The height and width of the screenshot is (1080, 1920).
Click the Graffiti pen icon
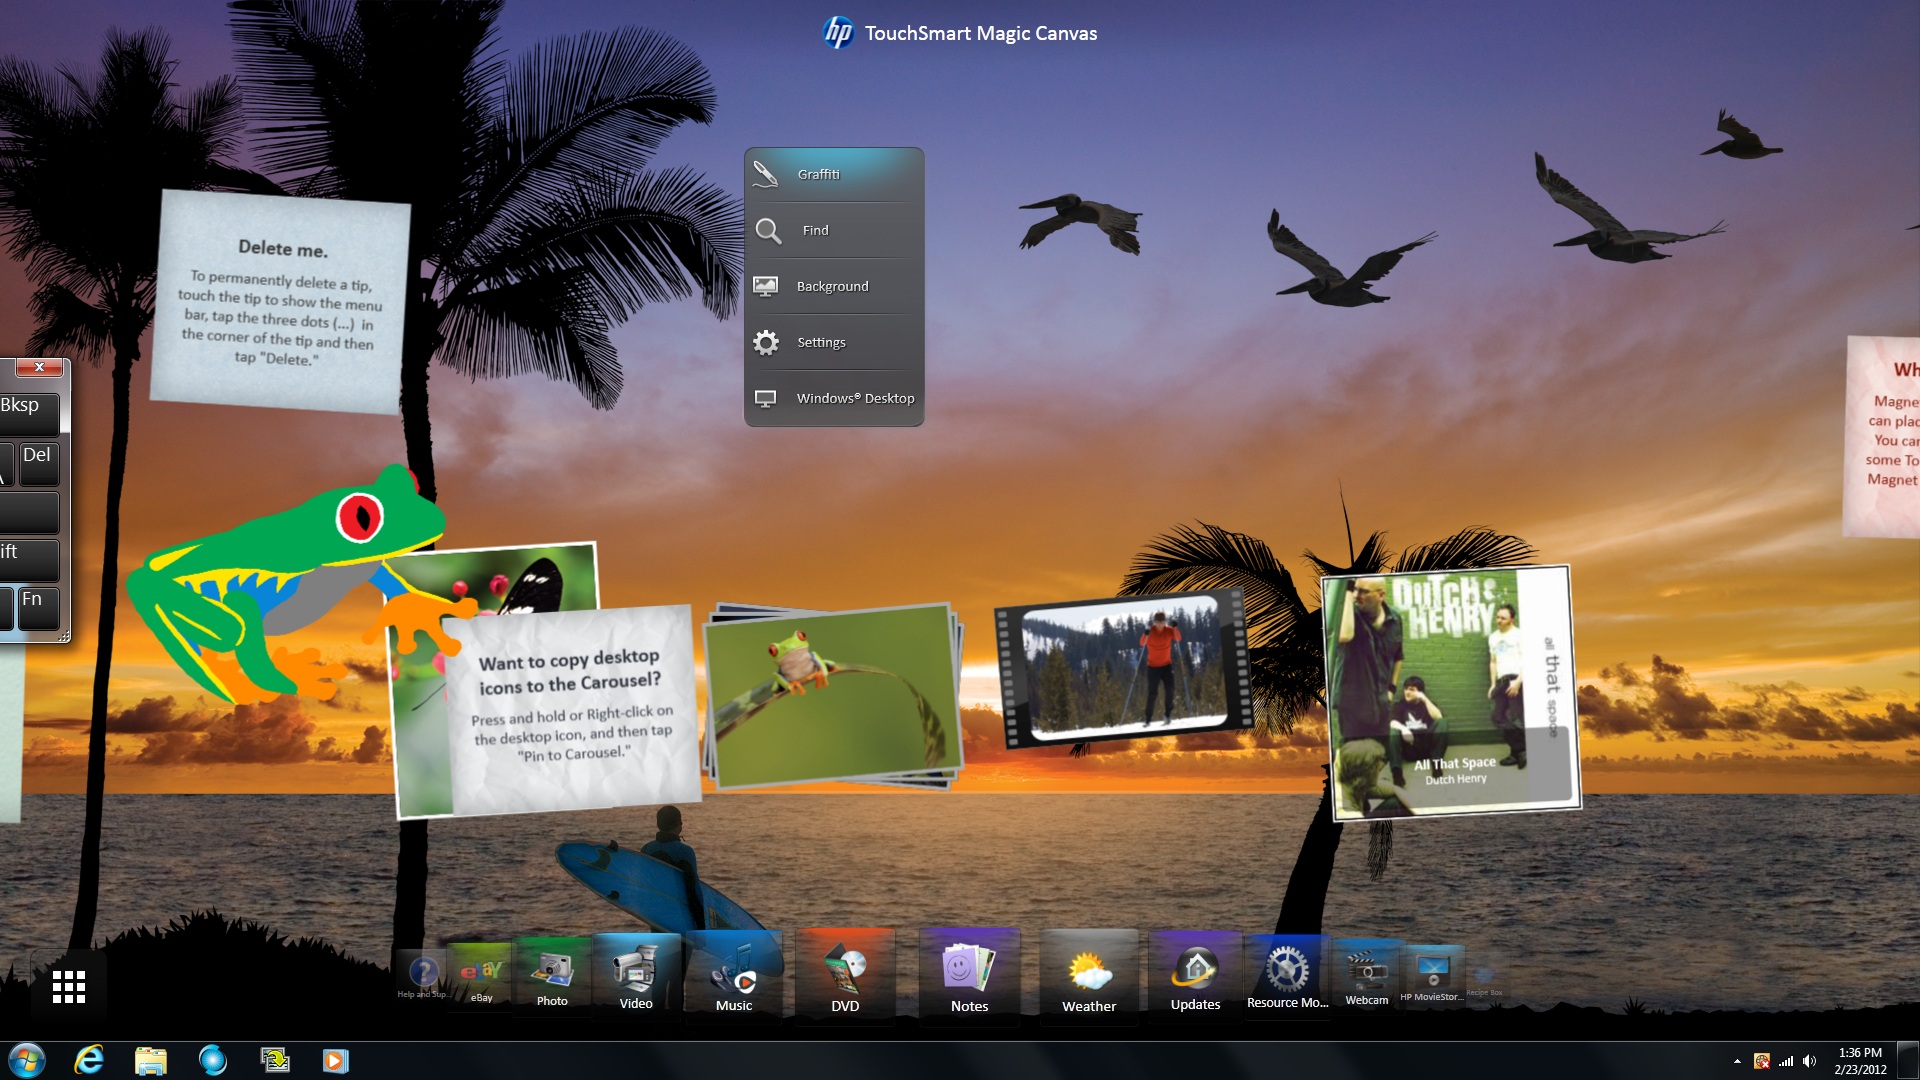(766, 174)
